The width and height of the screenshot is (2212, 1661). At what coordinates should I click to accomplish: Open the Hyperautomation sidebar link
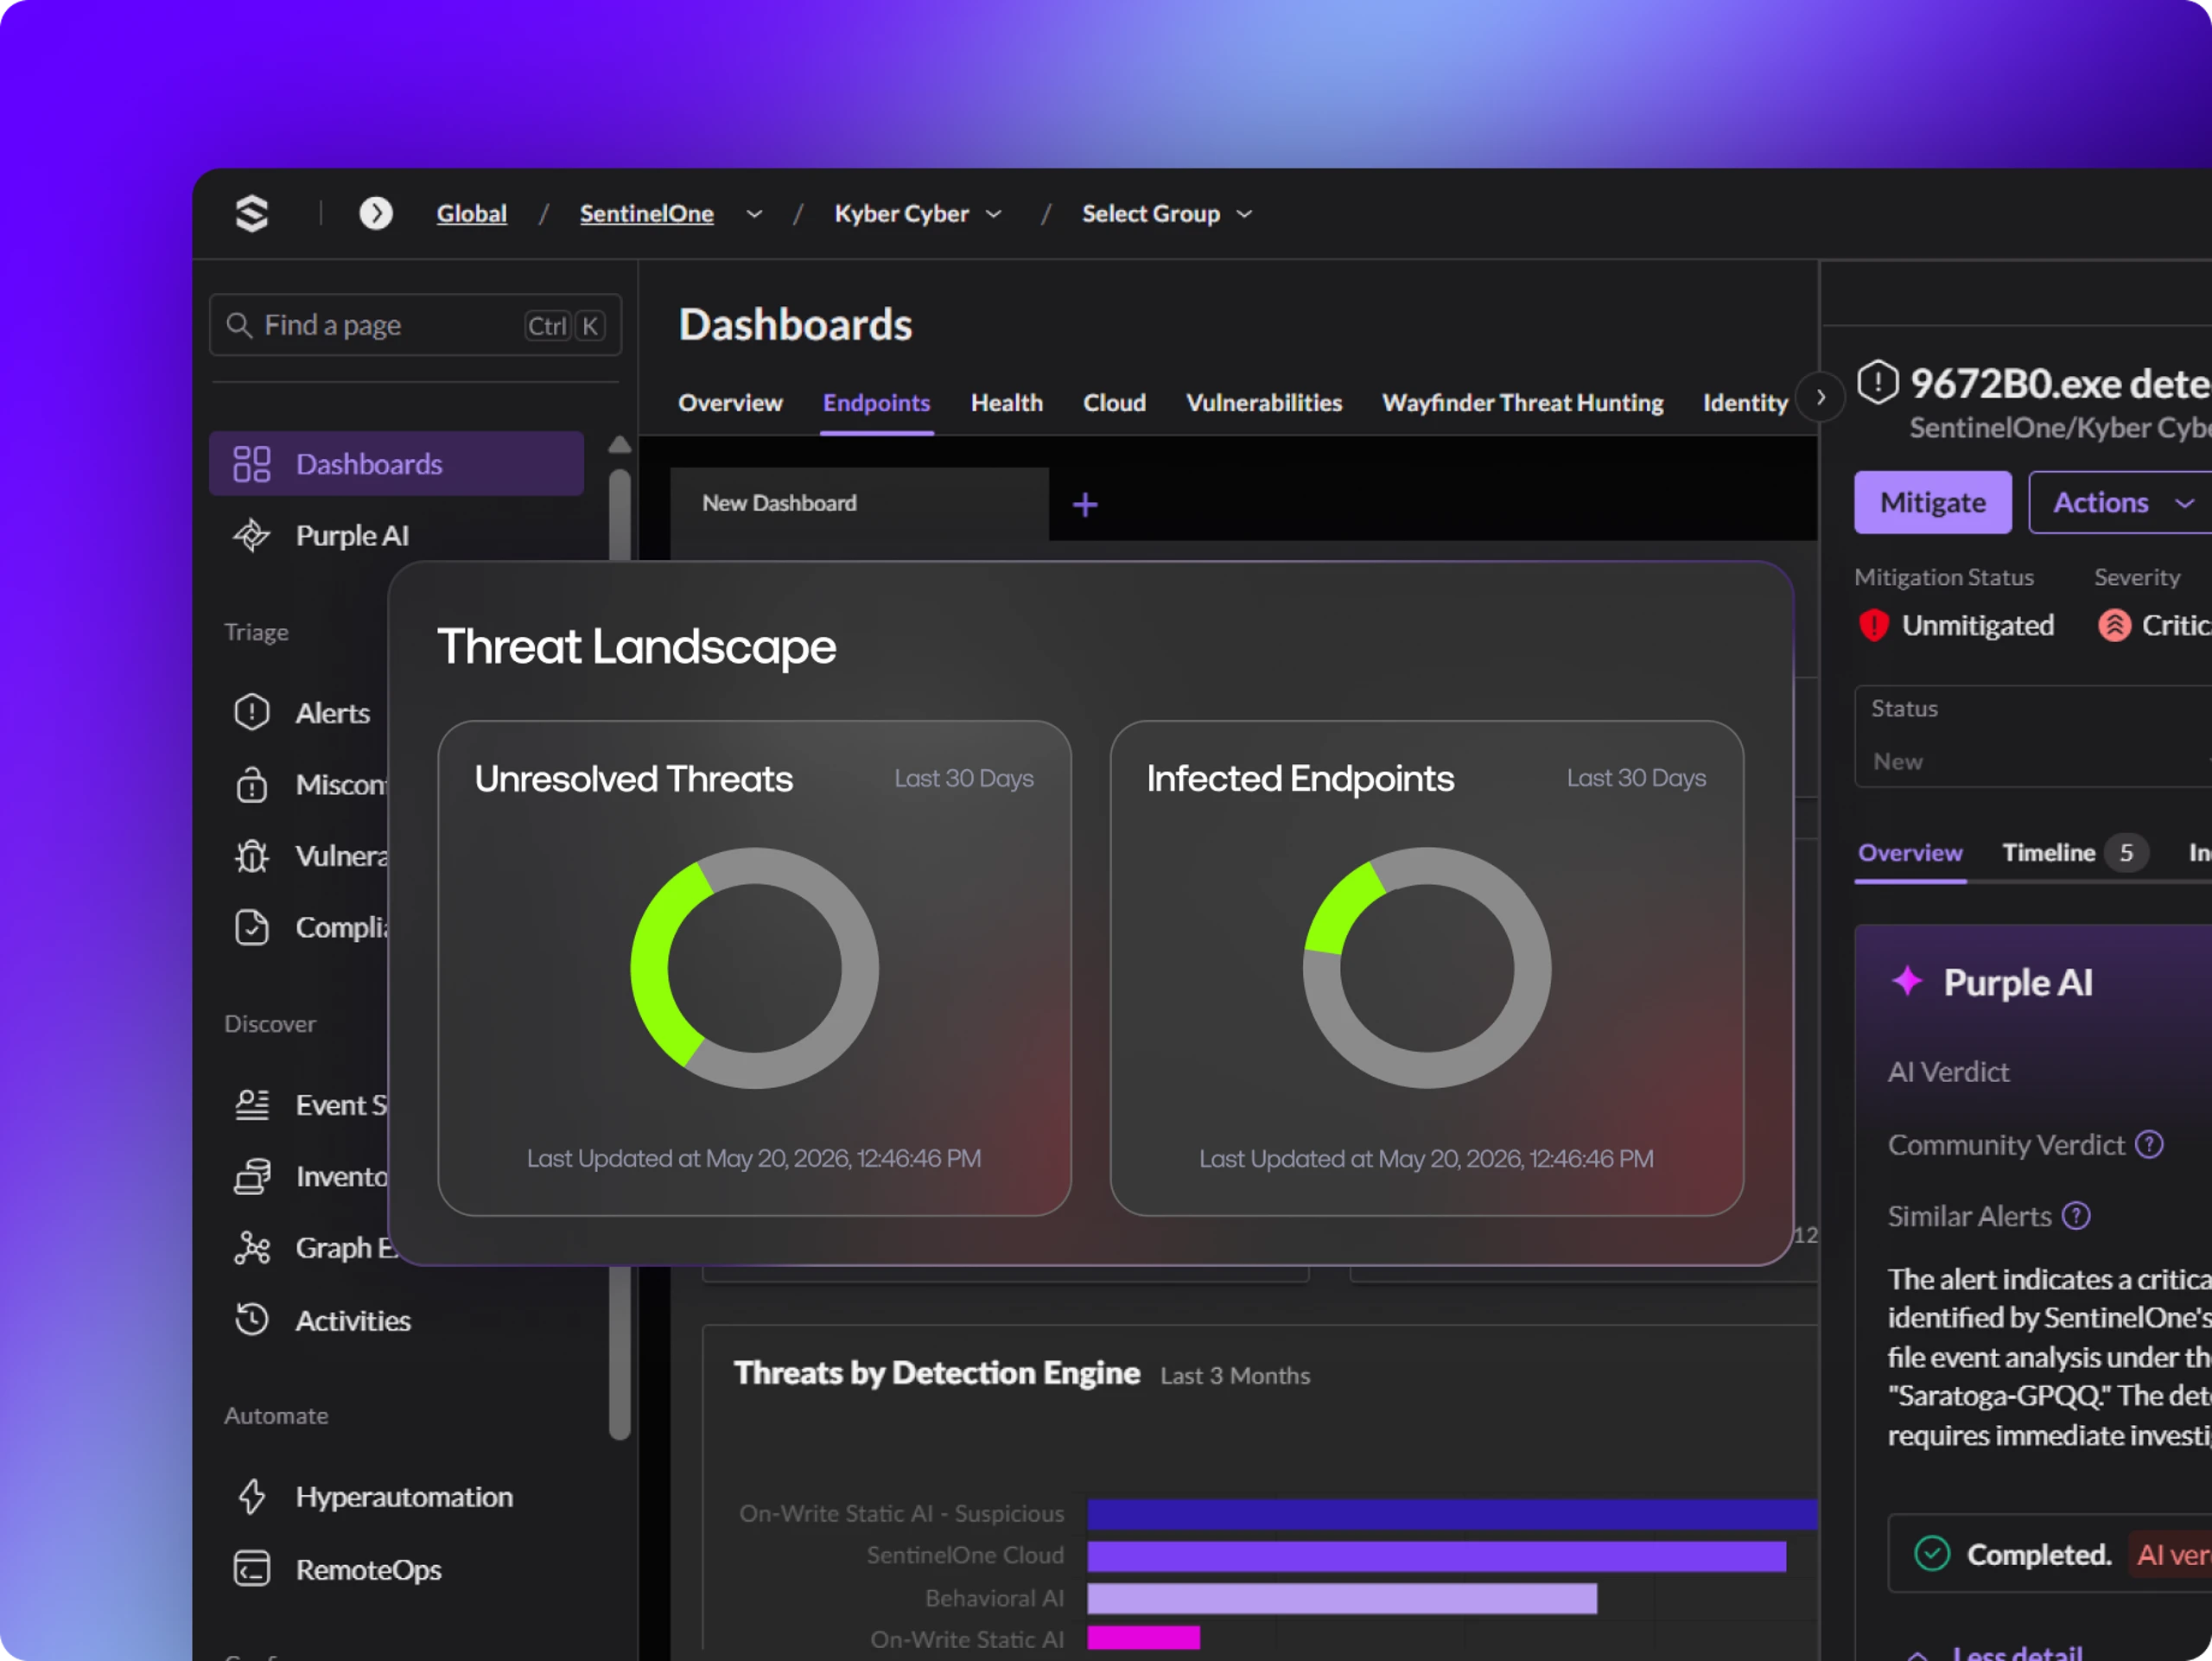(x=404, y=1497)
